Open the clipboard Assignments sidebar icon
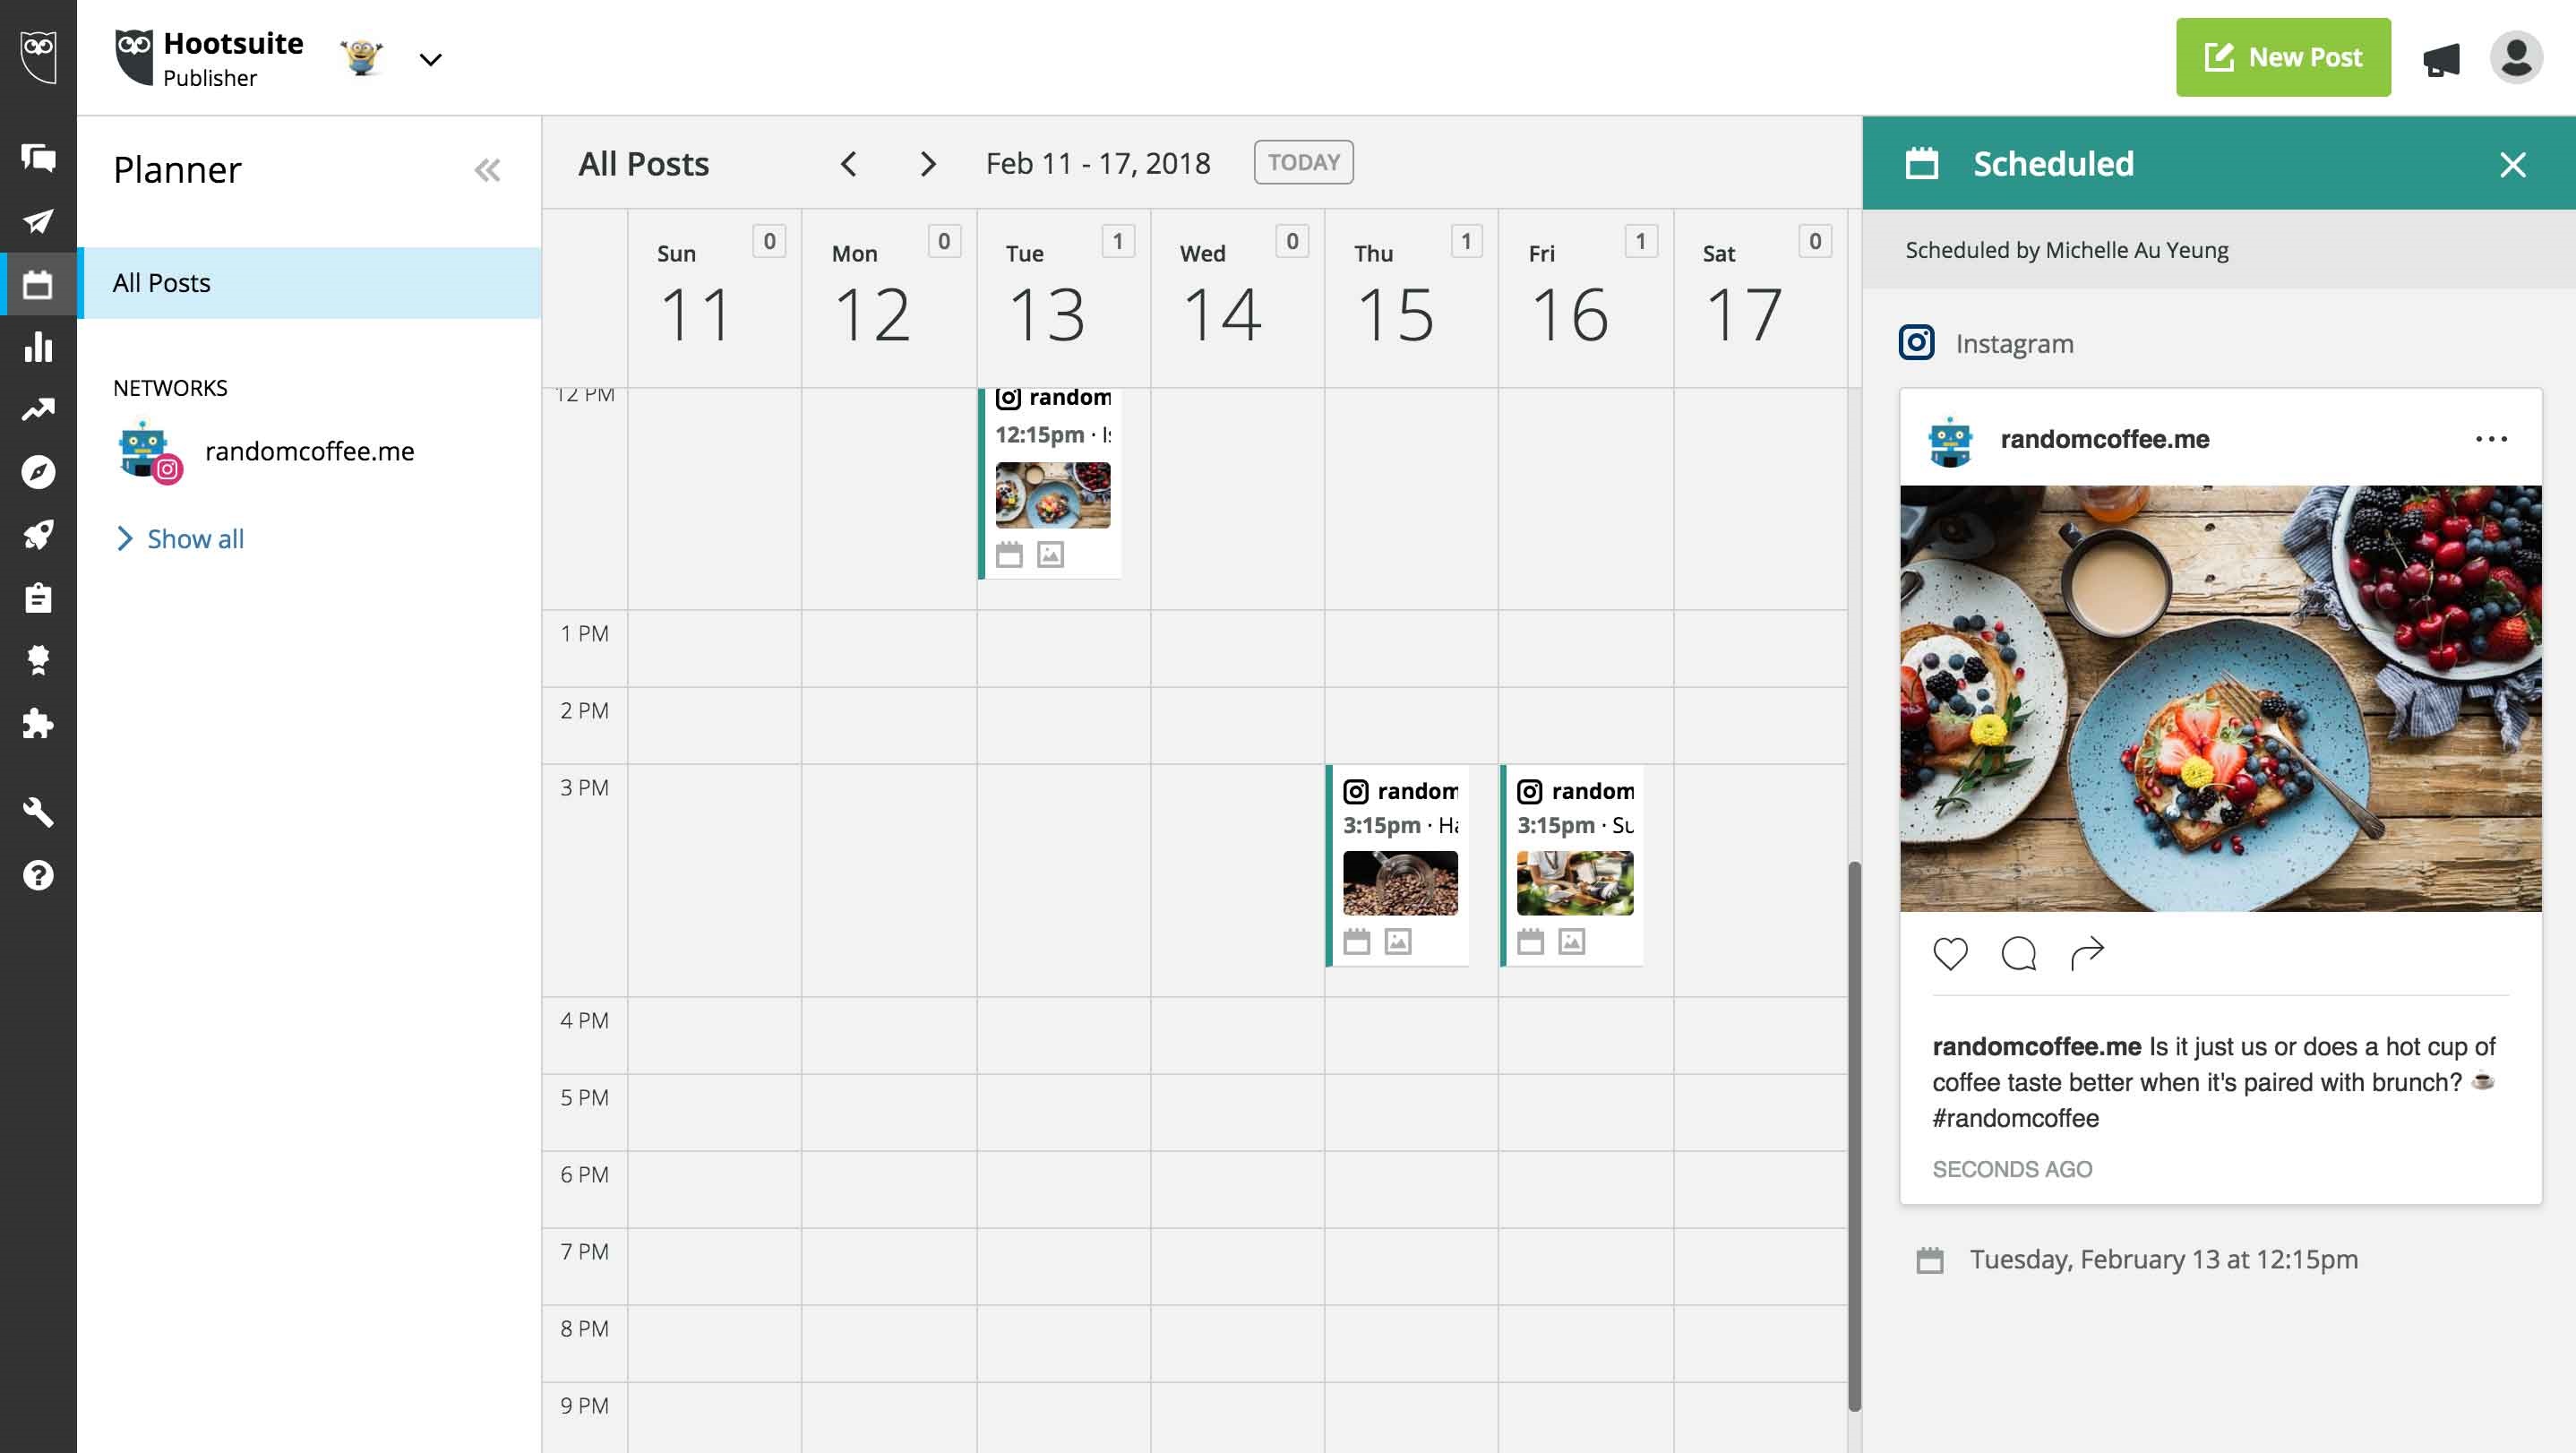 point(38,597)
